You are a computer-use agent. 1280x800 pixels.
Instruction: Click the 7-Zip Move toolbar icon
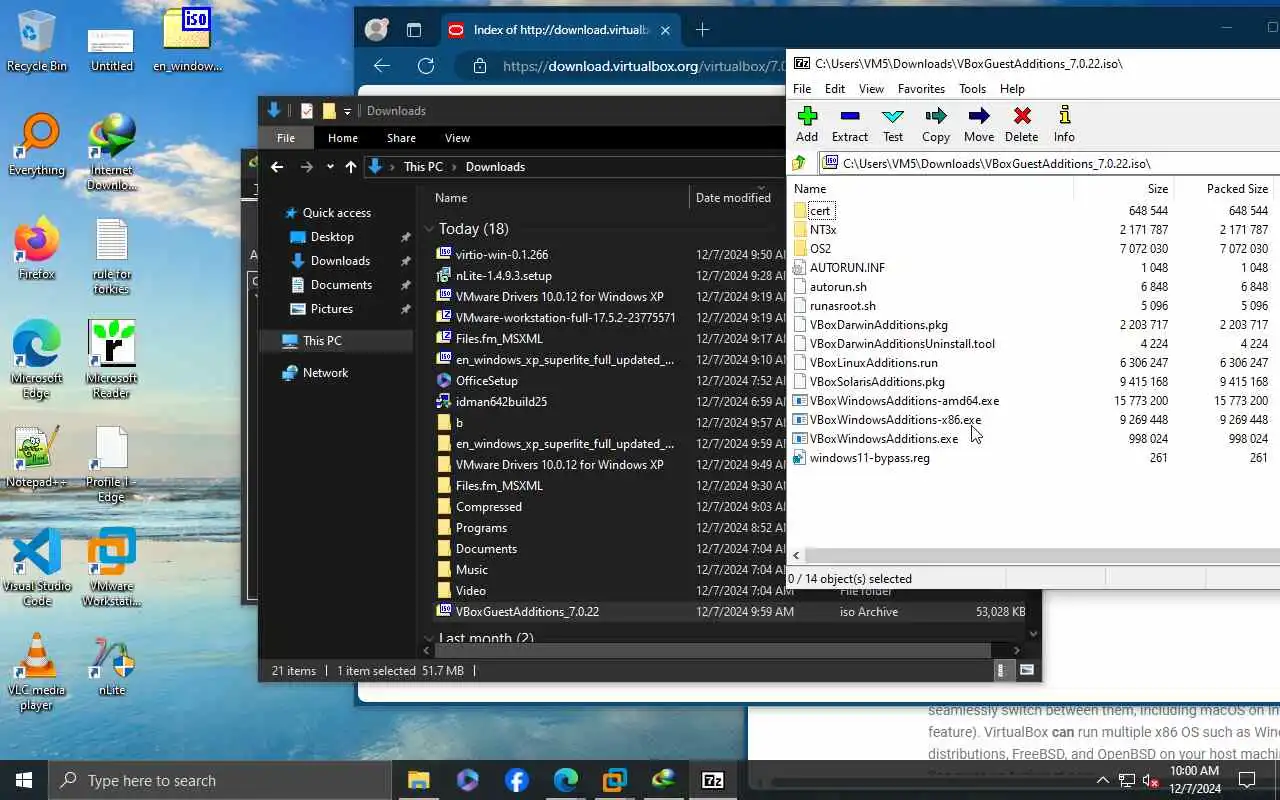tap(979, 116)
